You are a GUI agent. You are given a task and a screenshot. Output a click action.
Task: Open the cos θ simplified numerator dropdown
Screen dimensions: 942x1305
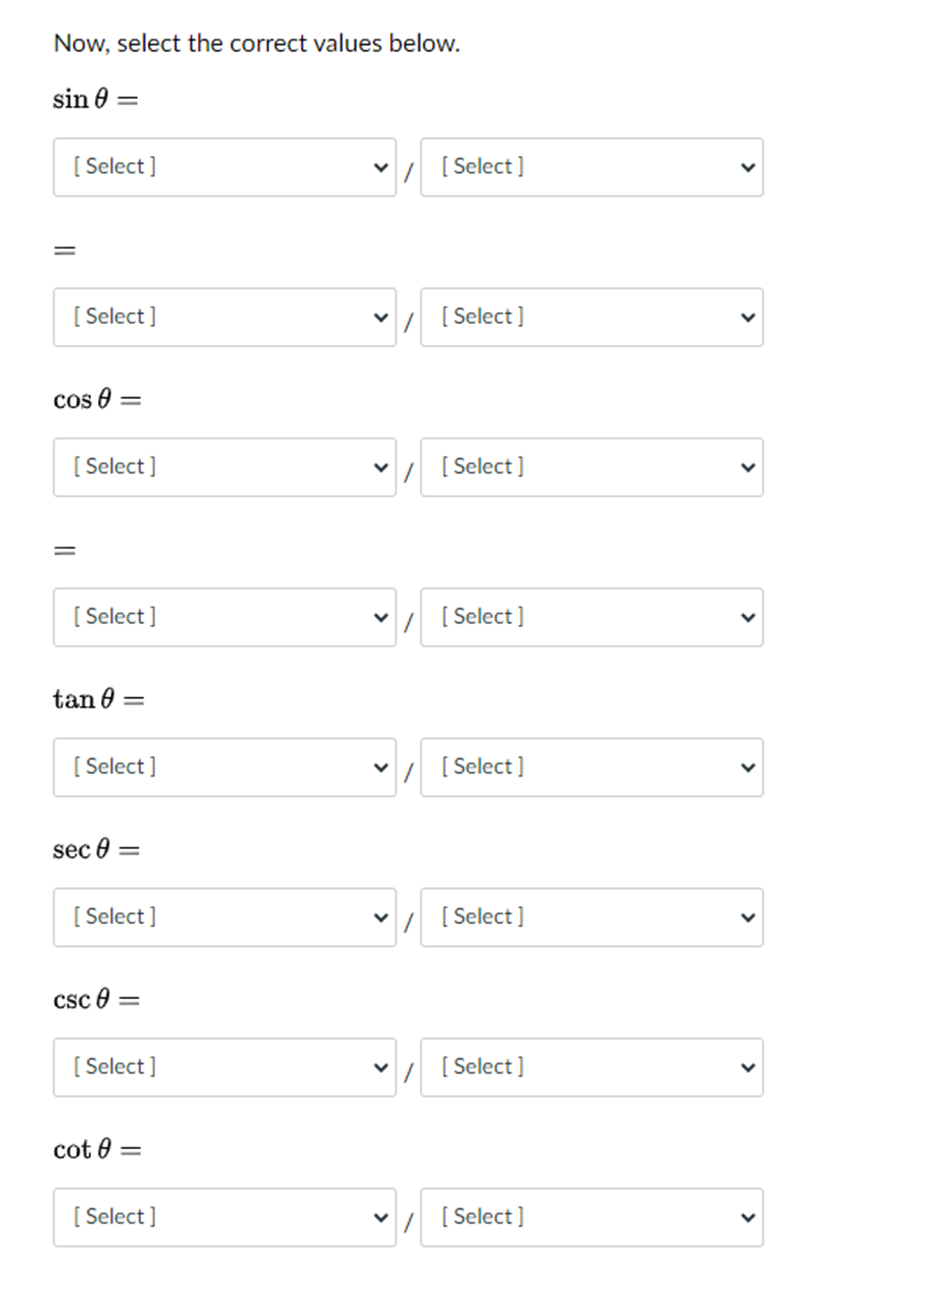click(225, 617)
